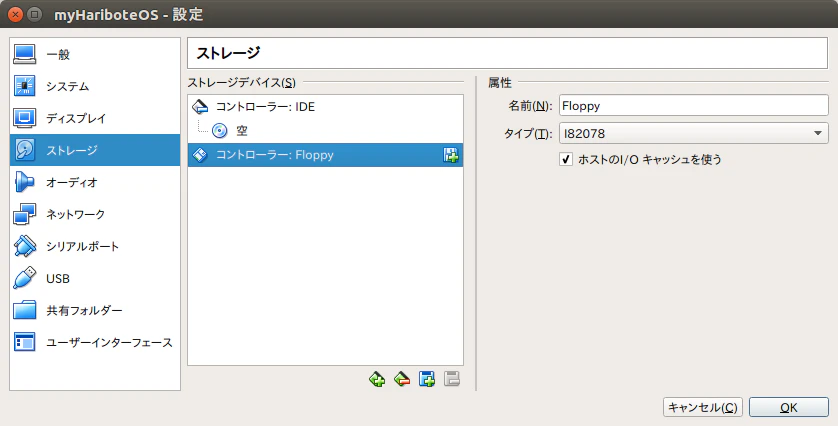Add a new storage attachment from bottom toolbar
Screen dimensions: 838x426
(427, 379)
